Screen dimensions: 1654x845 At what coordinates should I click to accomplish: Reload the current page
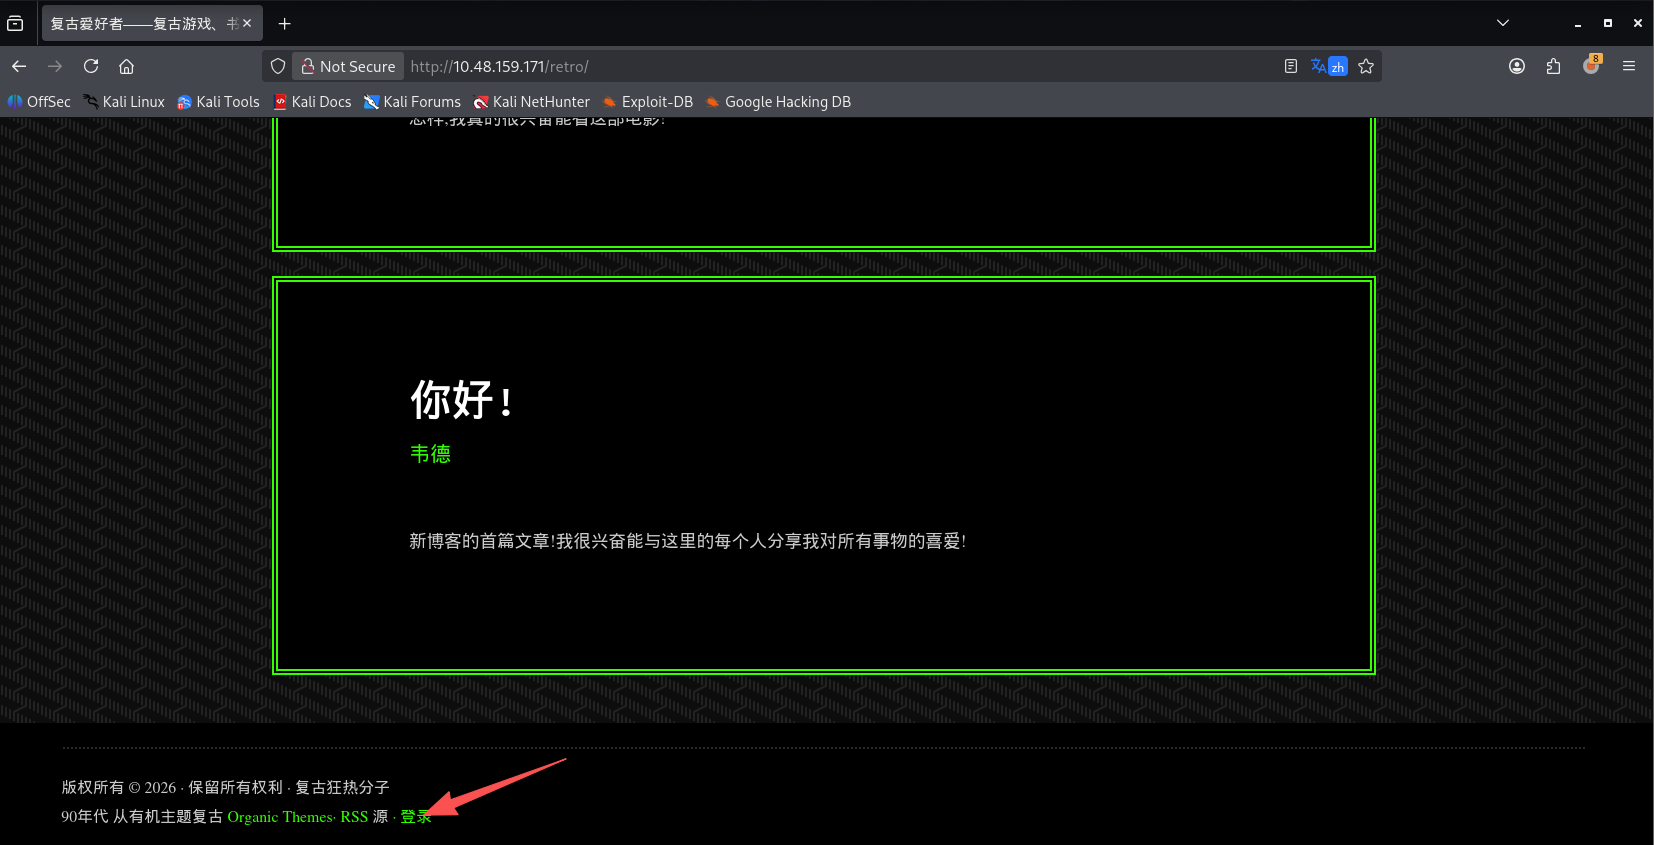pos(91,66)
